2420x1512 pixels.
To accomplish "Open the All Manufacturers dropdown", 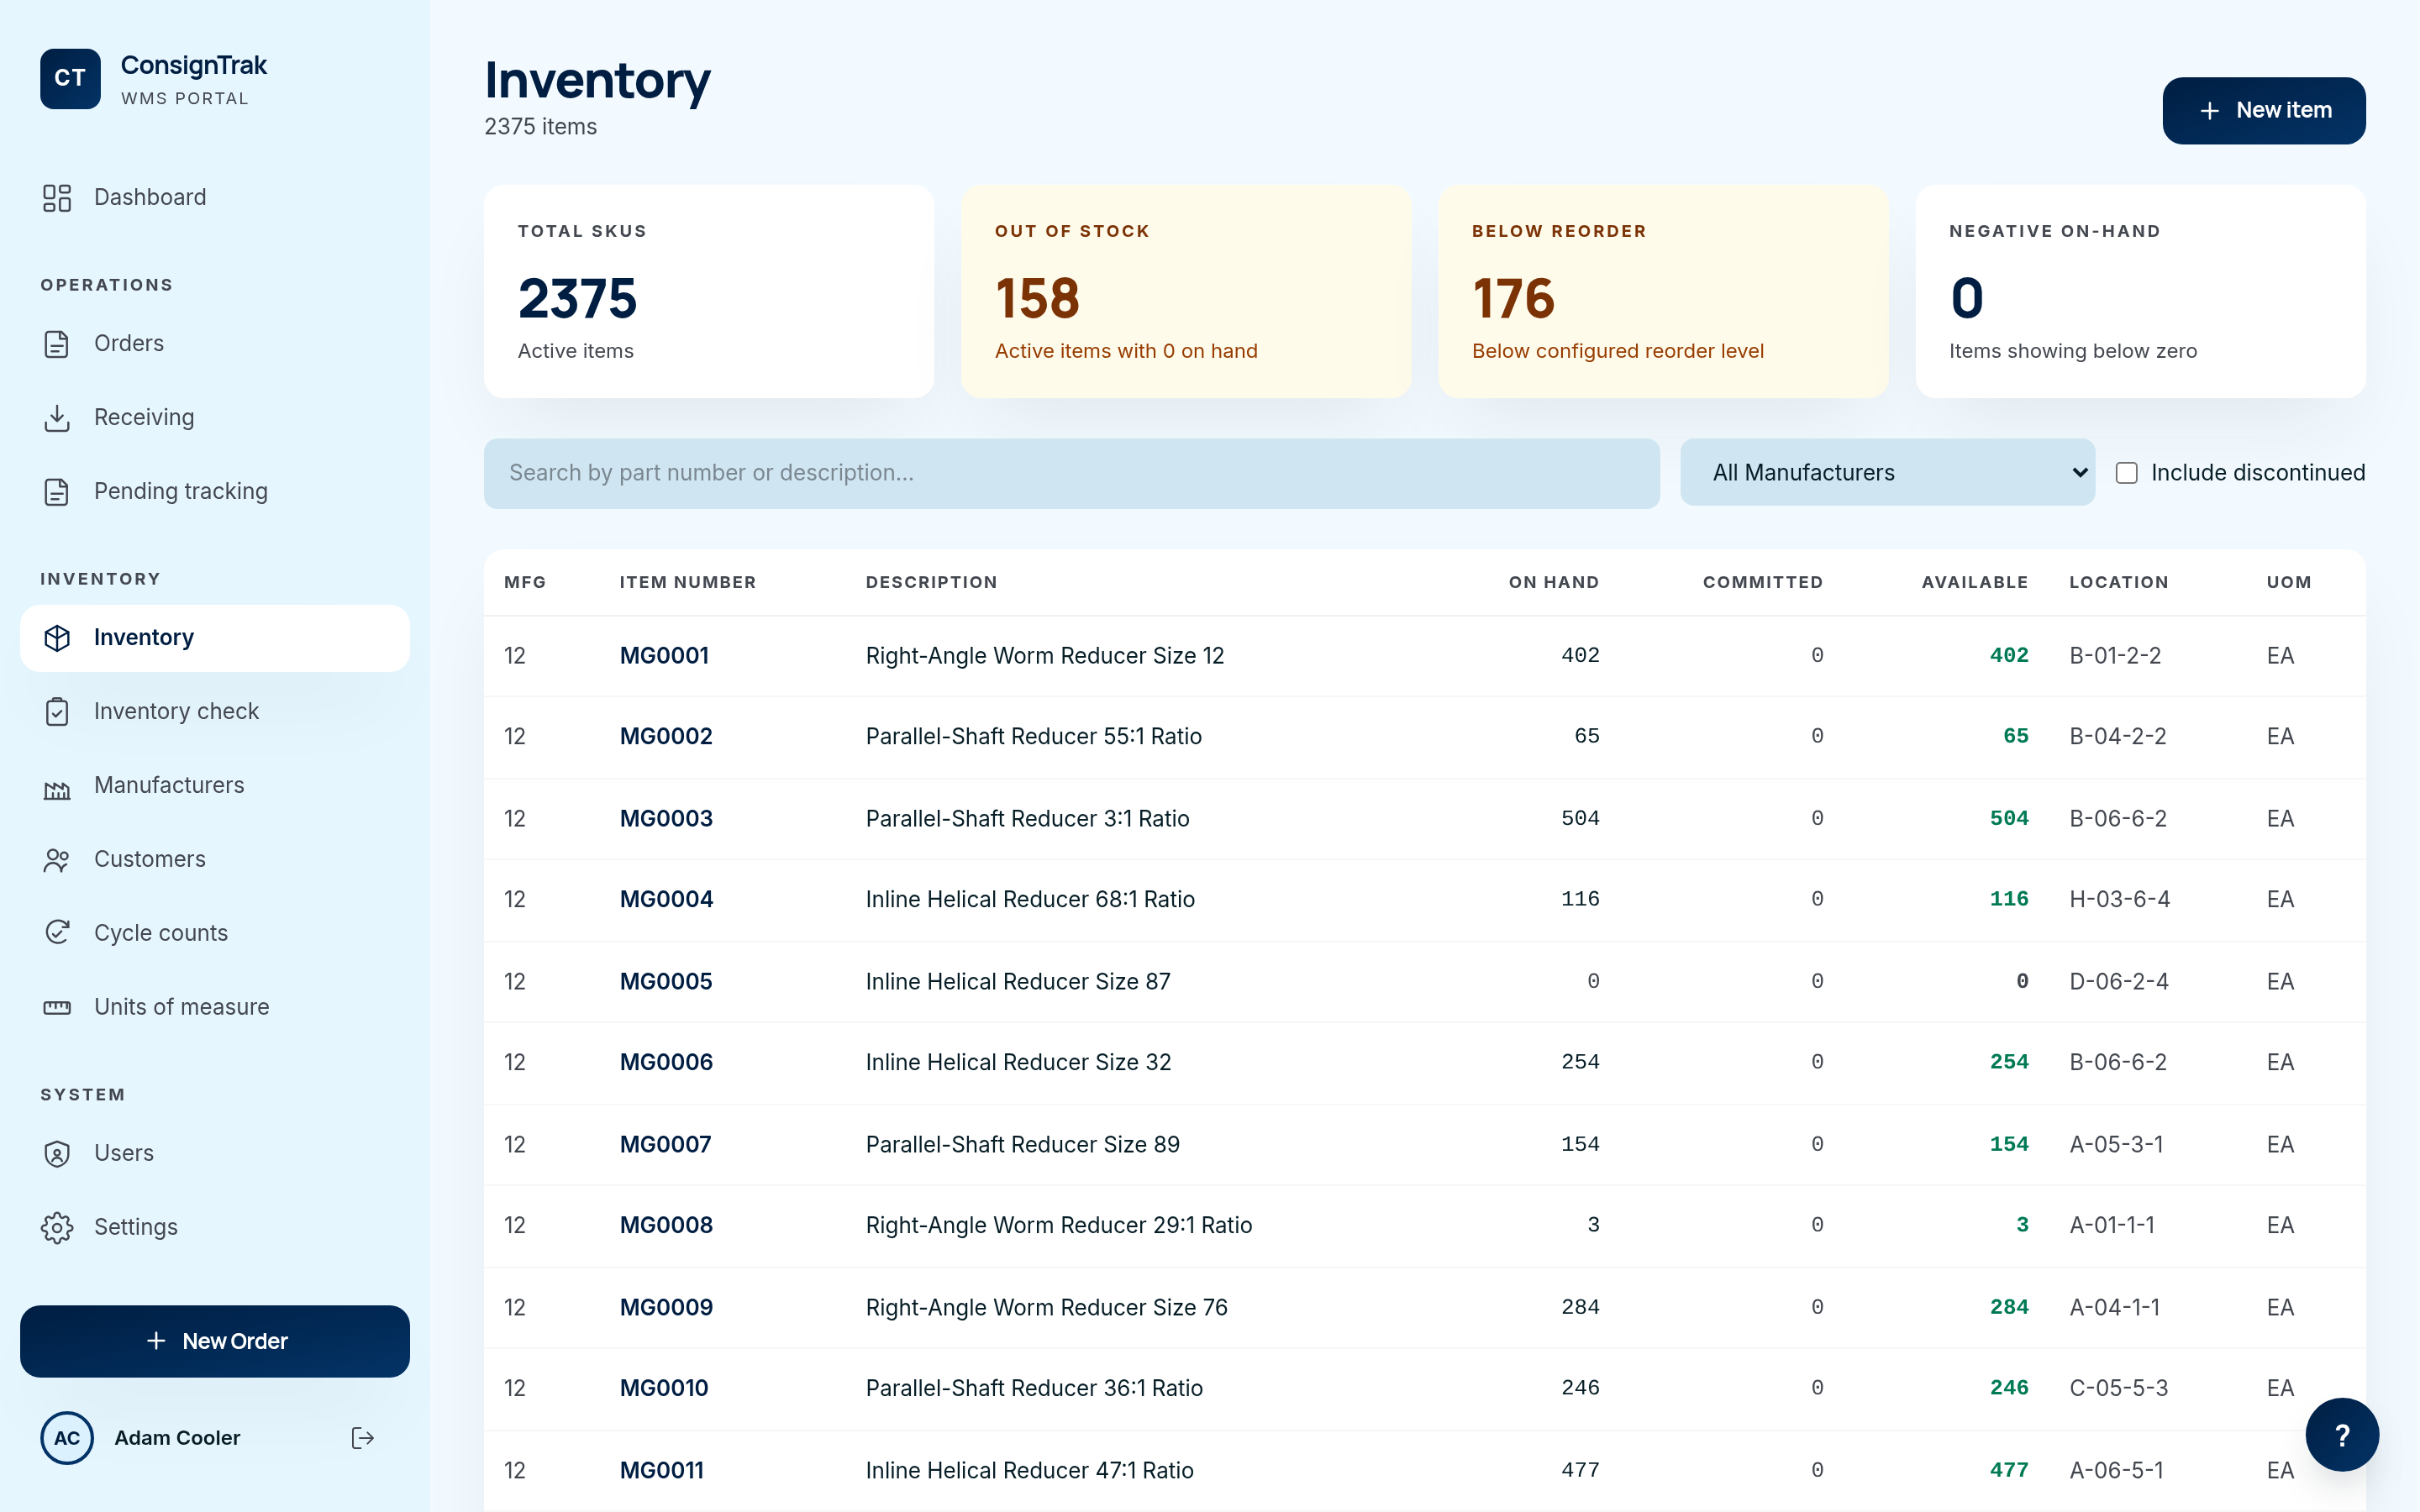I will pyautogui.click(x=1886, y=472).
